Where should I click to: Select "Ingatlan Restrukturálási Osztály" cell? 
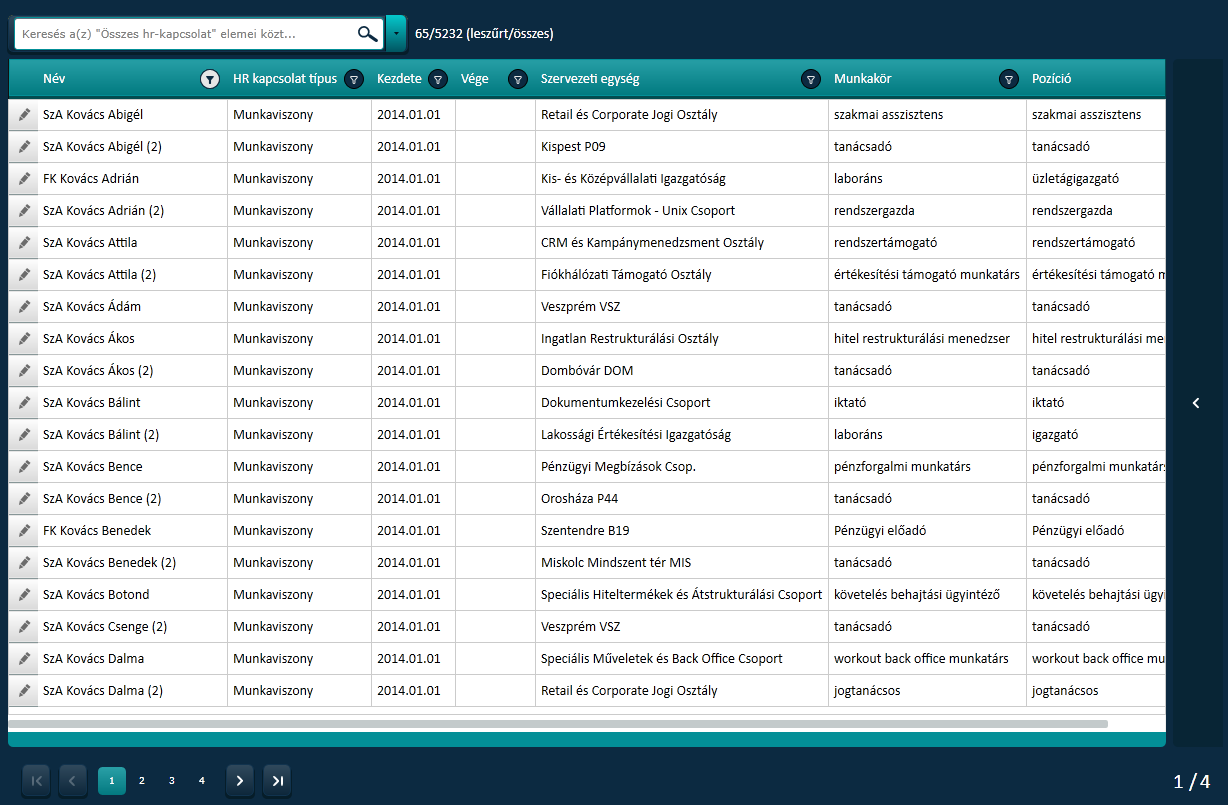(682, 339)
